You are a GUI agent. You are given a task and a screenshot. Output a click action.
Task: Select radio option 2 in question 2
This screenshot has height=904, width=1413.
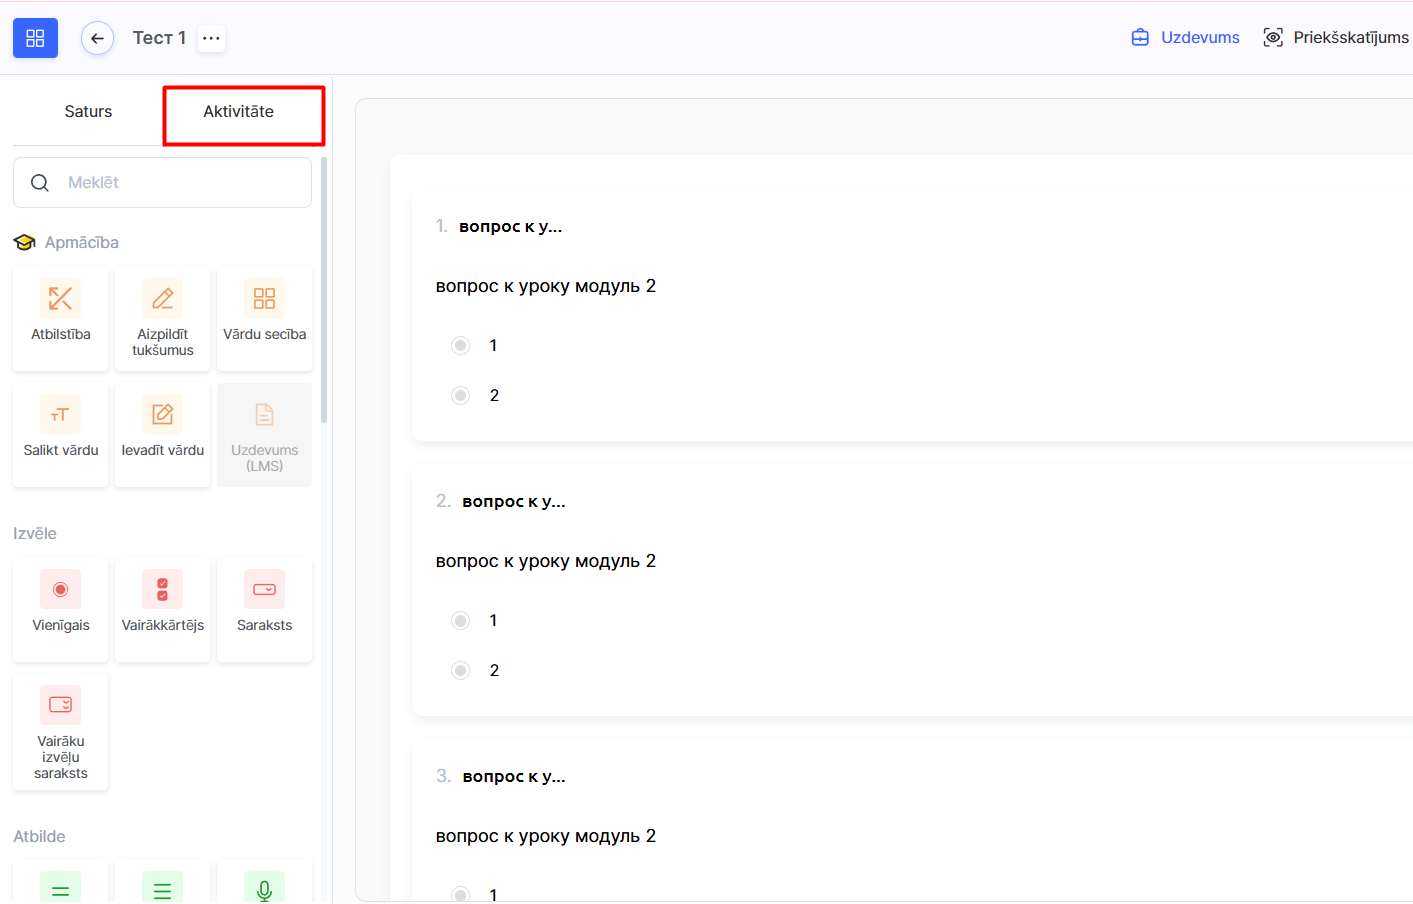click(460, 671)
